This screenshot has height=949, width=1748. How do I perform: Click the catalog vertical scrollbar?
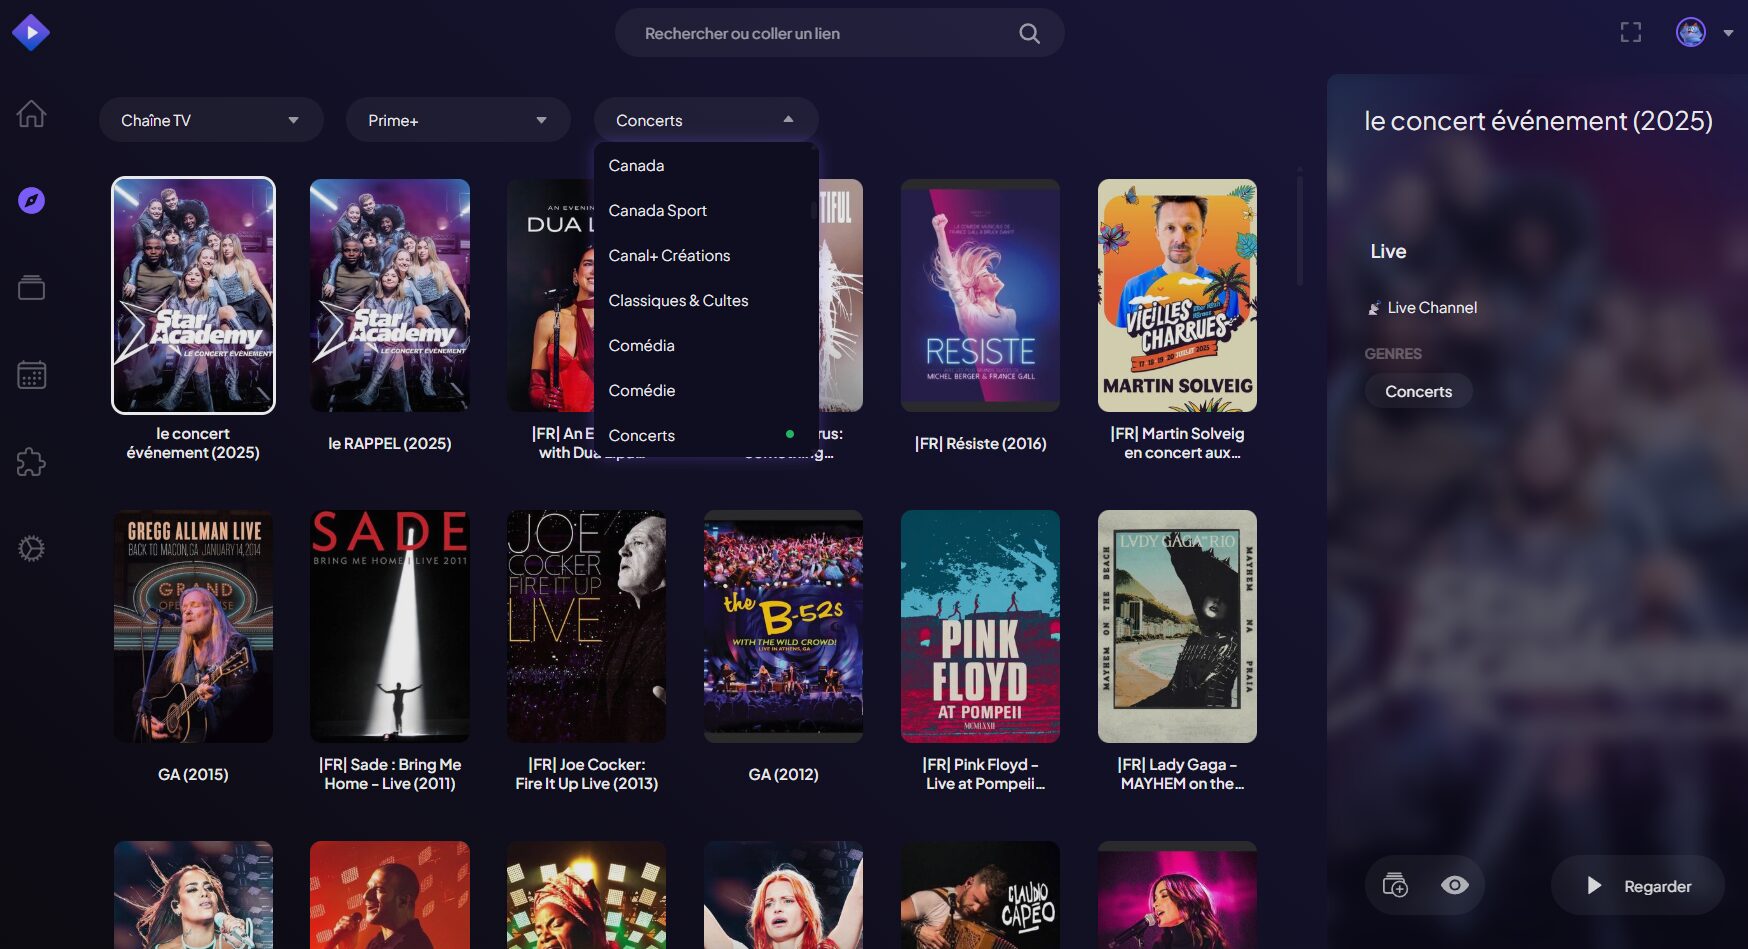pos(1300,230)
